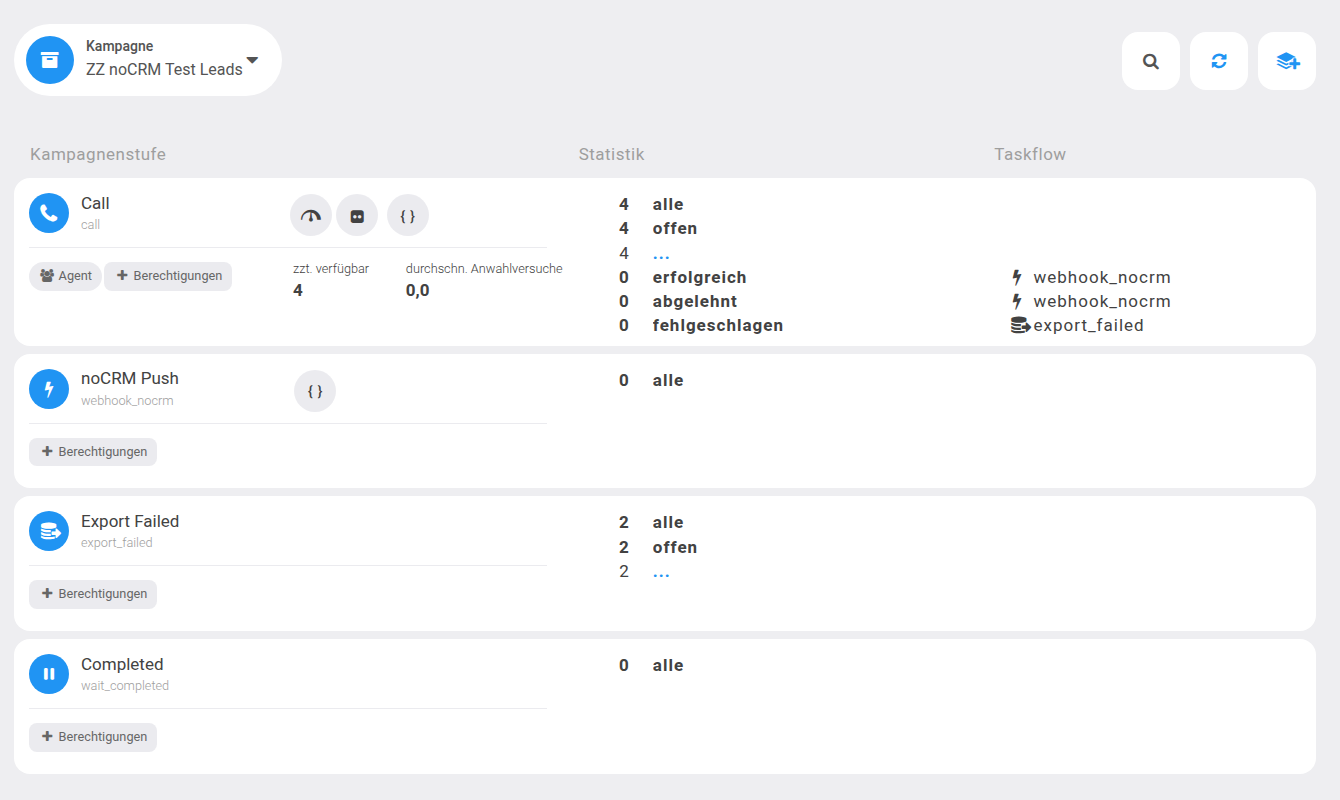The width and height of the screenshot is (1340, 800).
Task: Refresh the campaign view
Action: (1219, 61)
